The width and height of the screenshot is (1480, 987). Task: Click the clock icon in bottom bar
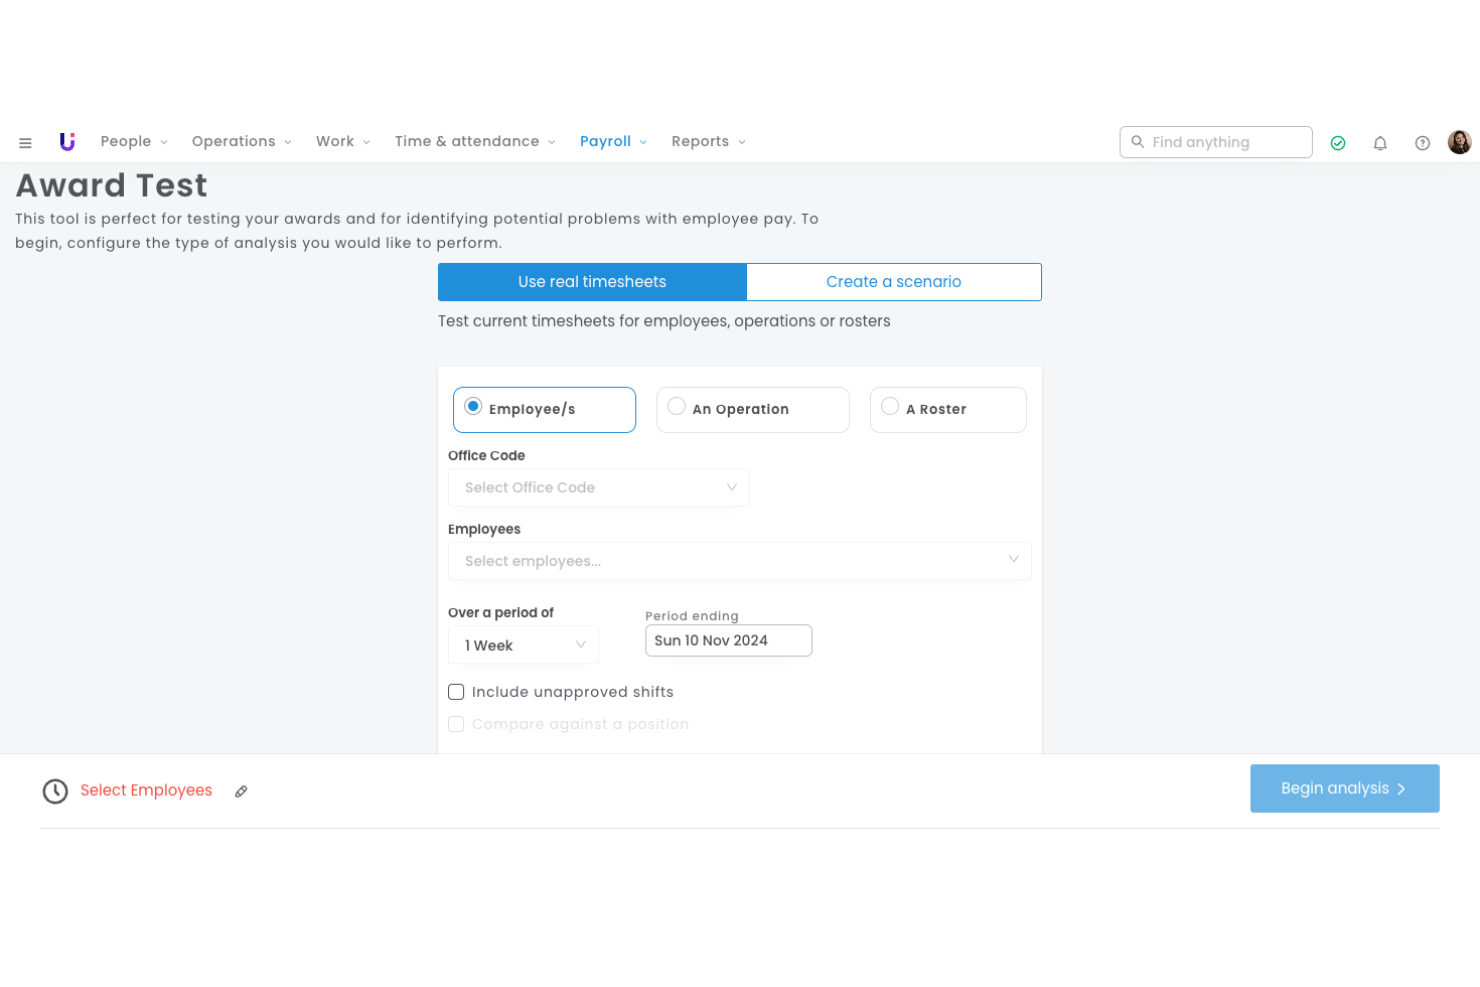(55, 791)
